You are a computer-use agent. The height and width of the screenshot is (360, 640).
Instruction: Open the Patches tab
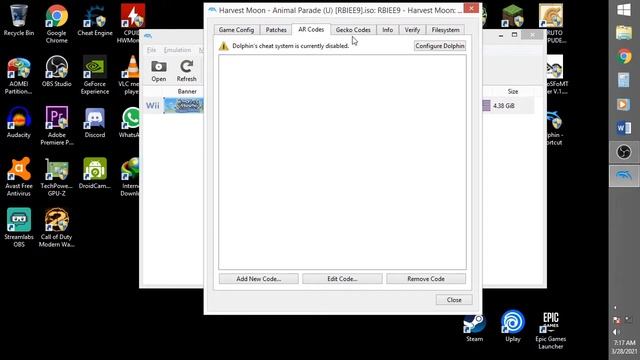tap(276, 30)
